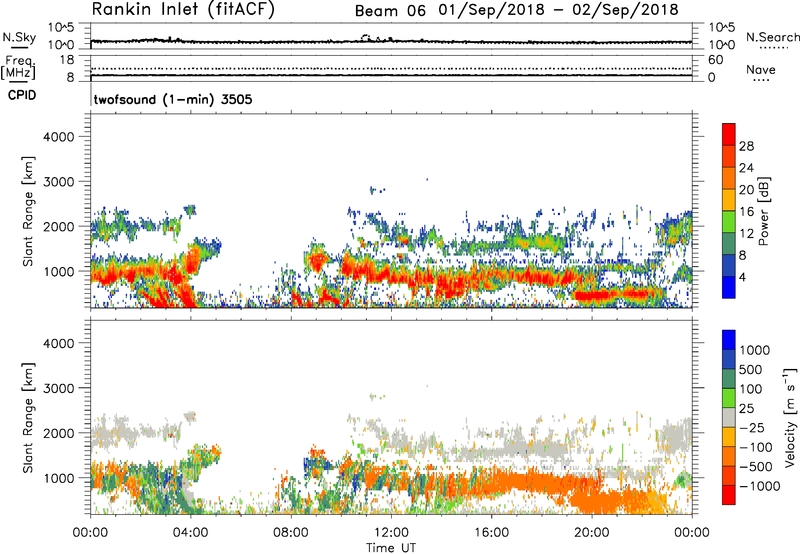
Task: Pick the orange -500 to -100 Velocity segment
Action: (729, 457)
